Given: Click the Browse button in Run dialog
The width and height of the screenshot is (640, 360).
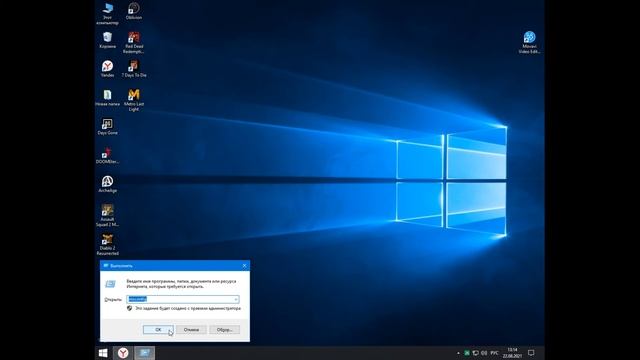Looking at the screenshot, I should click(224, 330).
